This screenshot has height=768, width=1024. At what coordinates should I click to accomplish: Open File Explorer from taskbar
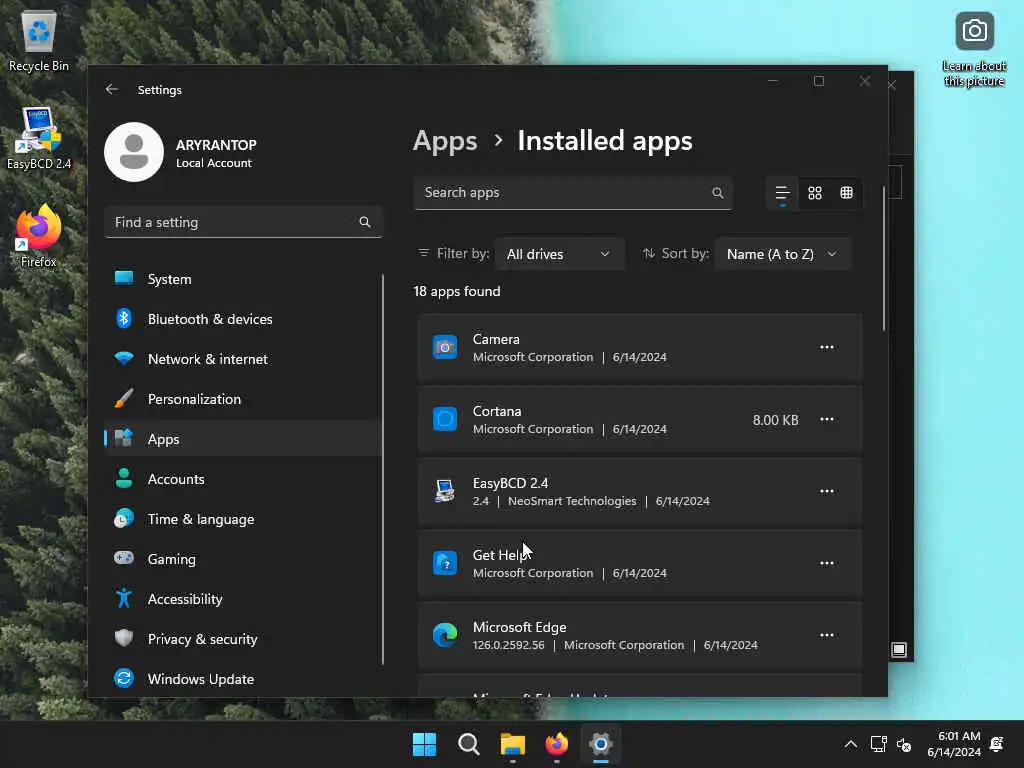pos(513,744)
